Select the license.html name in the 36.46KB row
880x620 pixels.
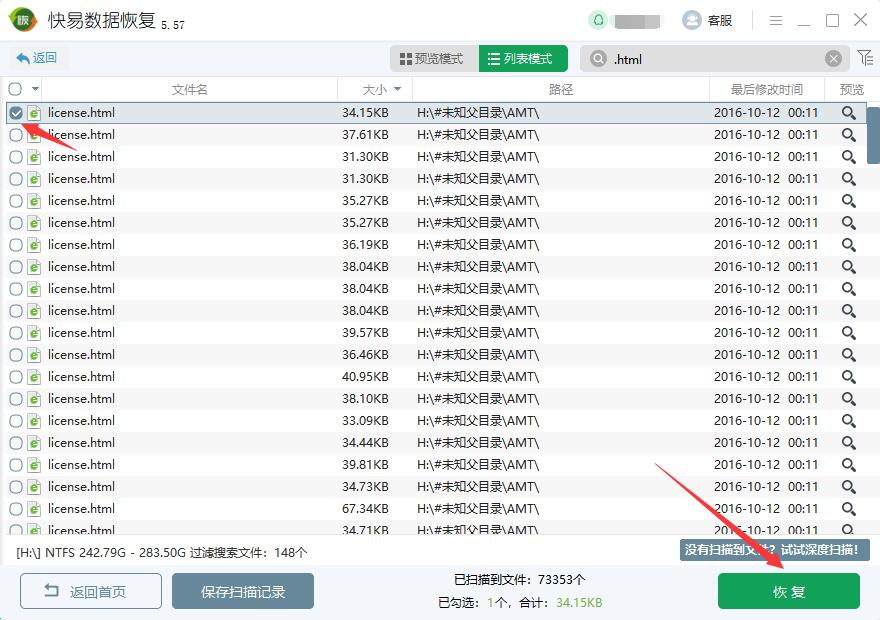(x=81, y=355)
